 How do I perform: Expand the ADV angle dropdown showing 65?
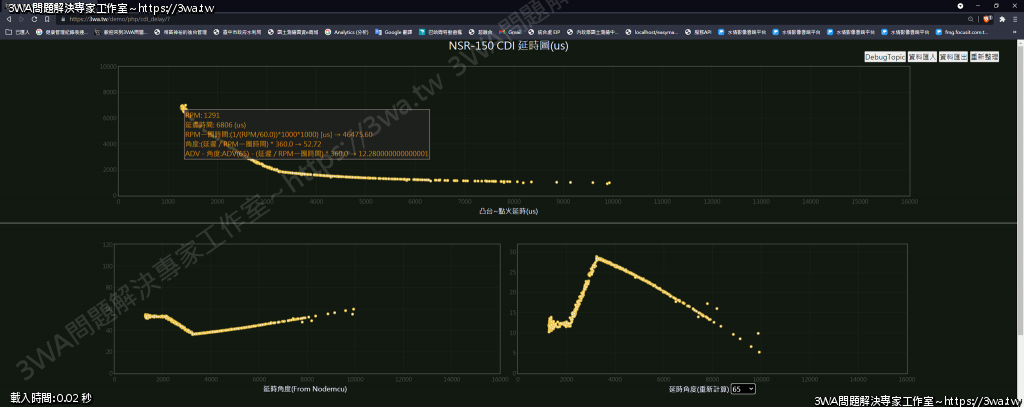(743, 388)
